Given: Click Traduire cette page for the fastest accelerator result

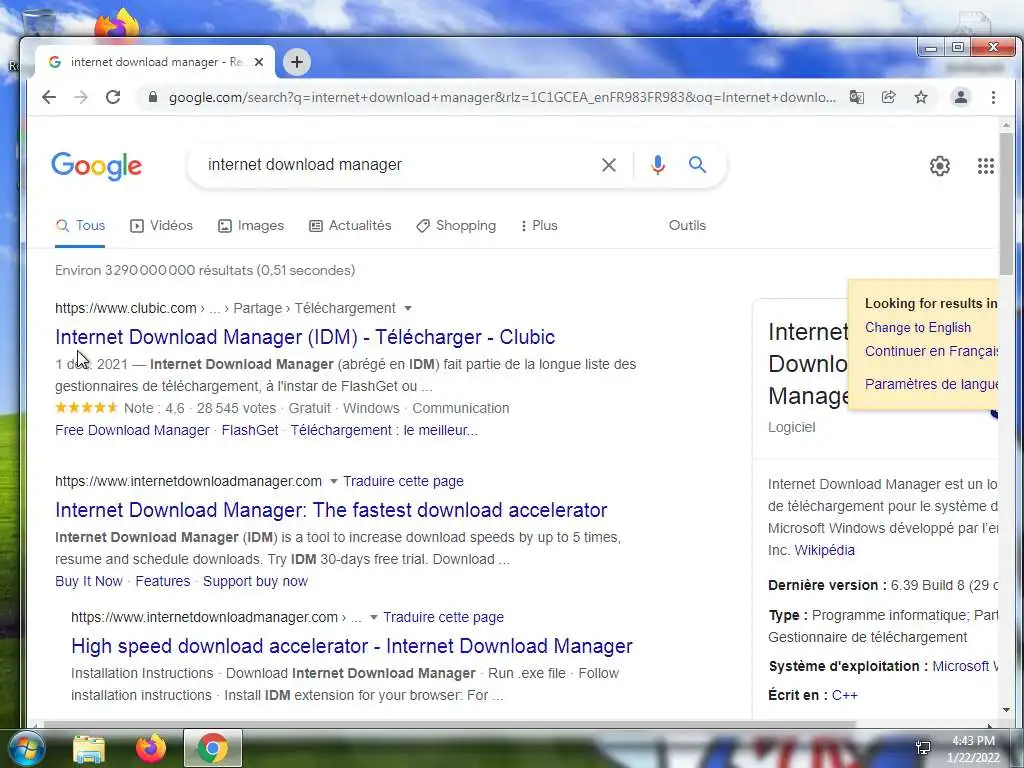Looking at the screenshot, I should (x=404, y=481).
